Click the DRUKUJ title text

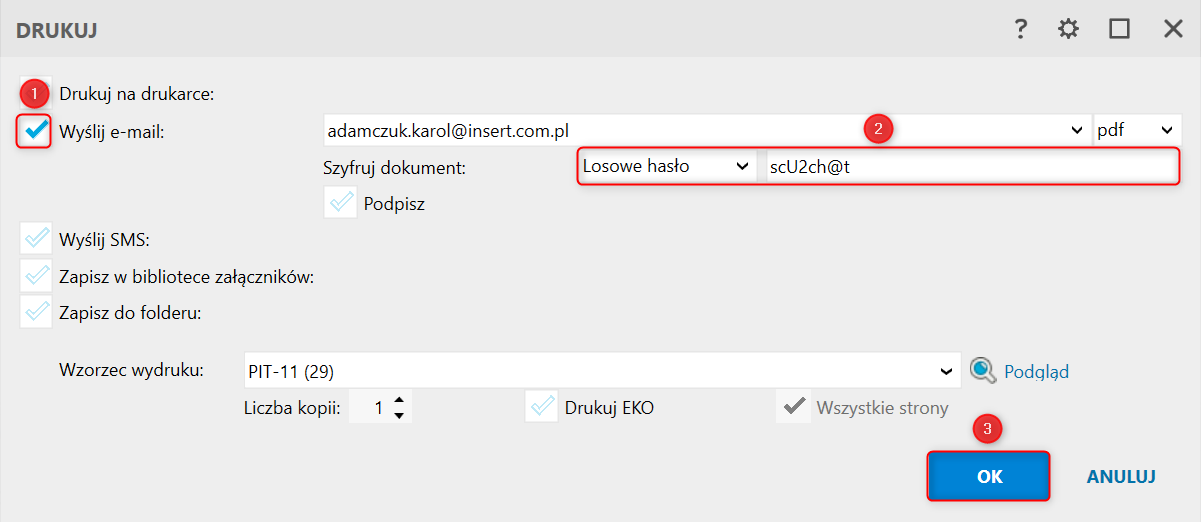(x=56, y=30)
